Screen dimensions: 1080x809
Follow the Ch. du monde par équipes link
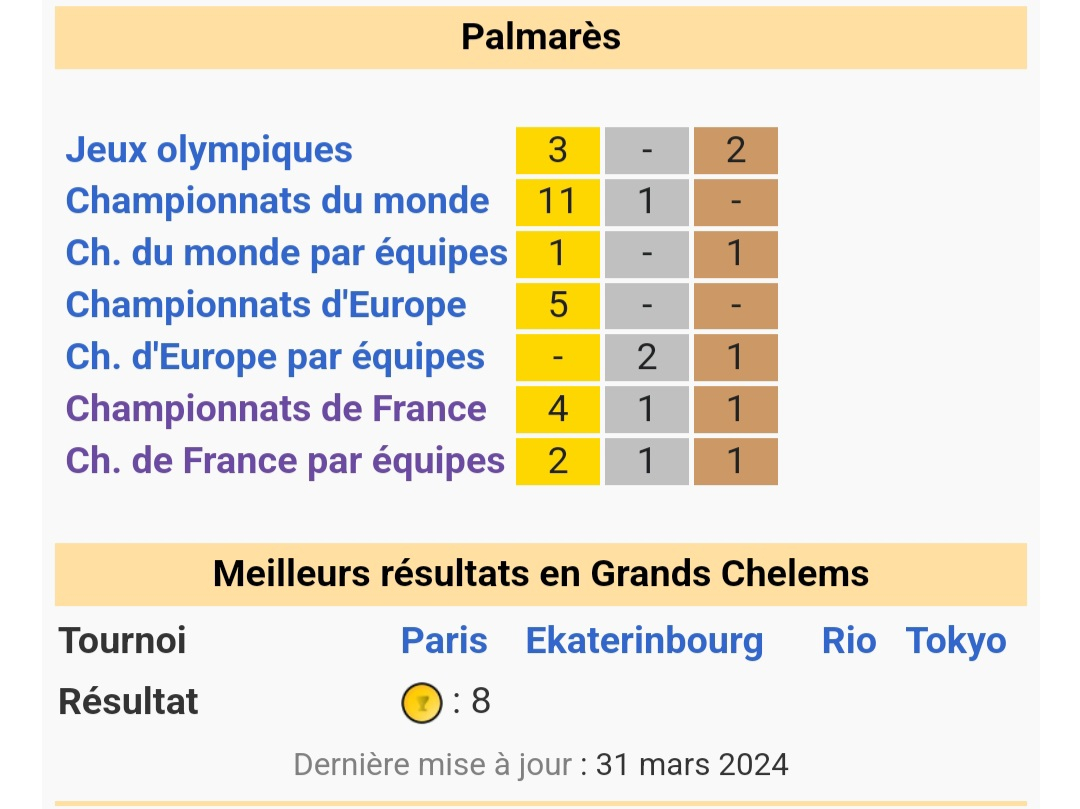click(286, 253)
